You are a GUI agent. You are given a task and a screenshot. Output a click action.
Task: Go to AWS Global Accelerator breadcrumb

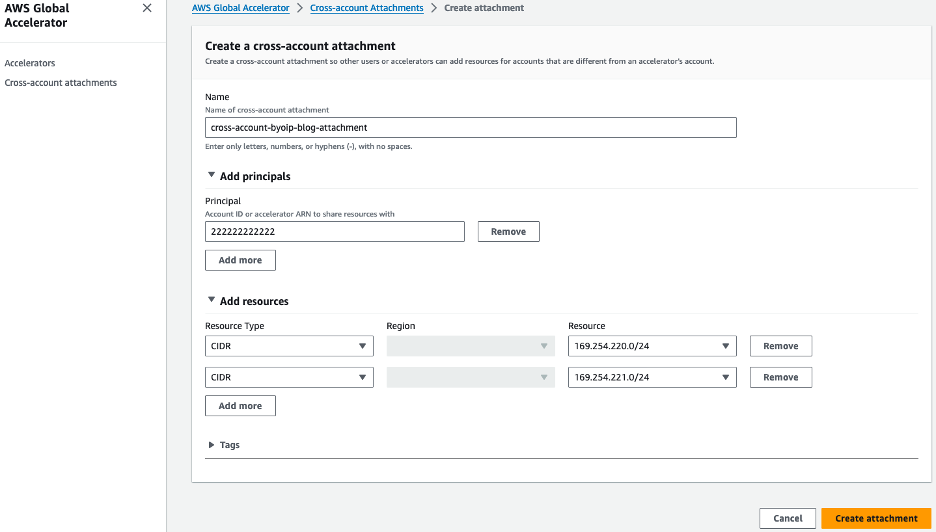coord(241,8)
